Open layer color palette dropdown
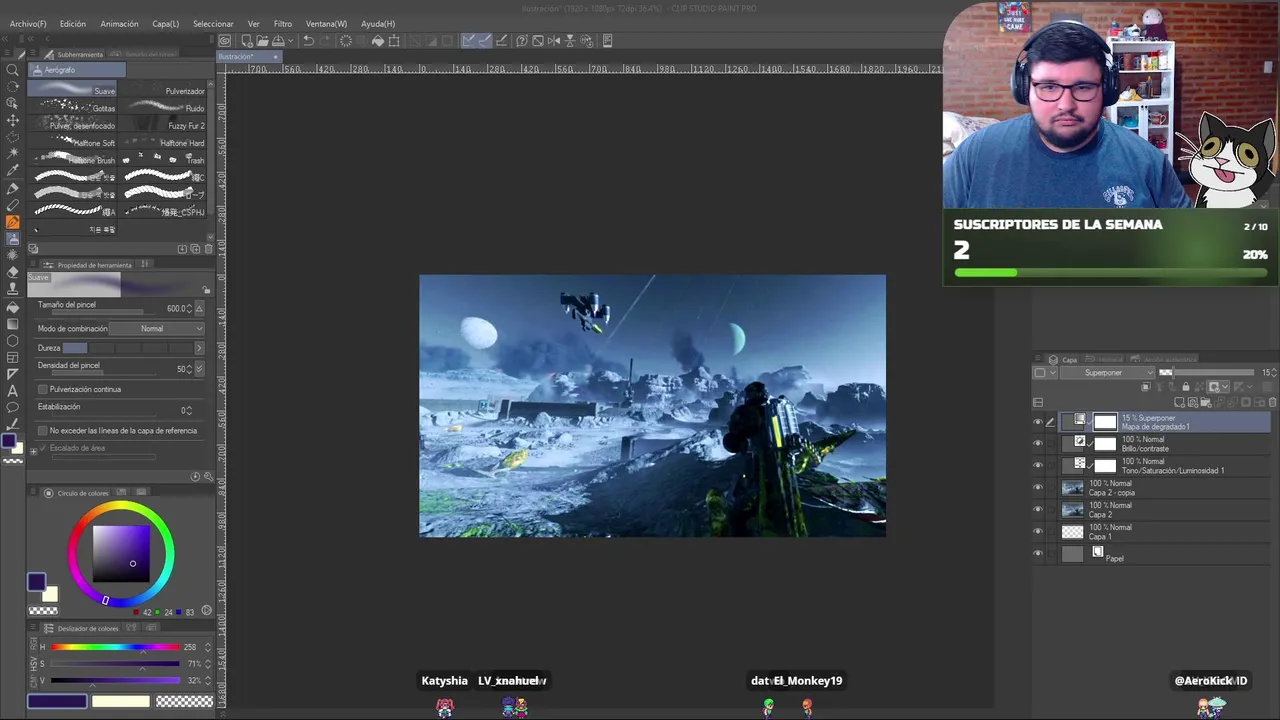This screenshot has width=1280, height=720. pos(1045,372)
